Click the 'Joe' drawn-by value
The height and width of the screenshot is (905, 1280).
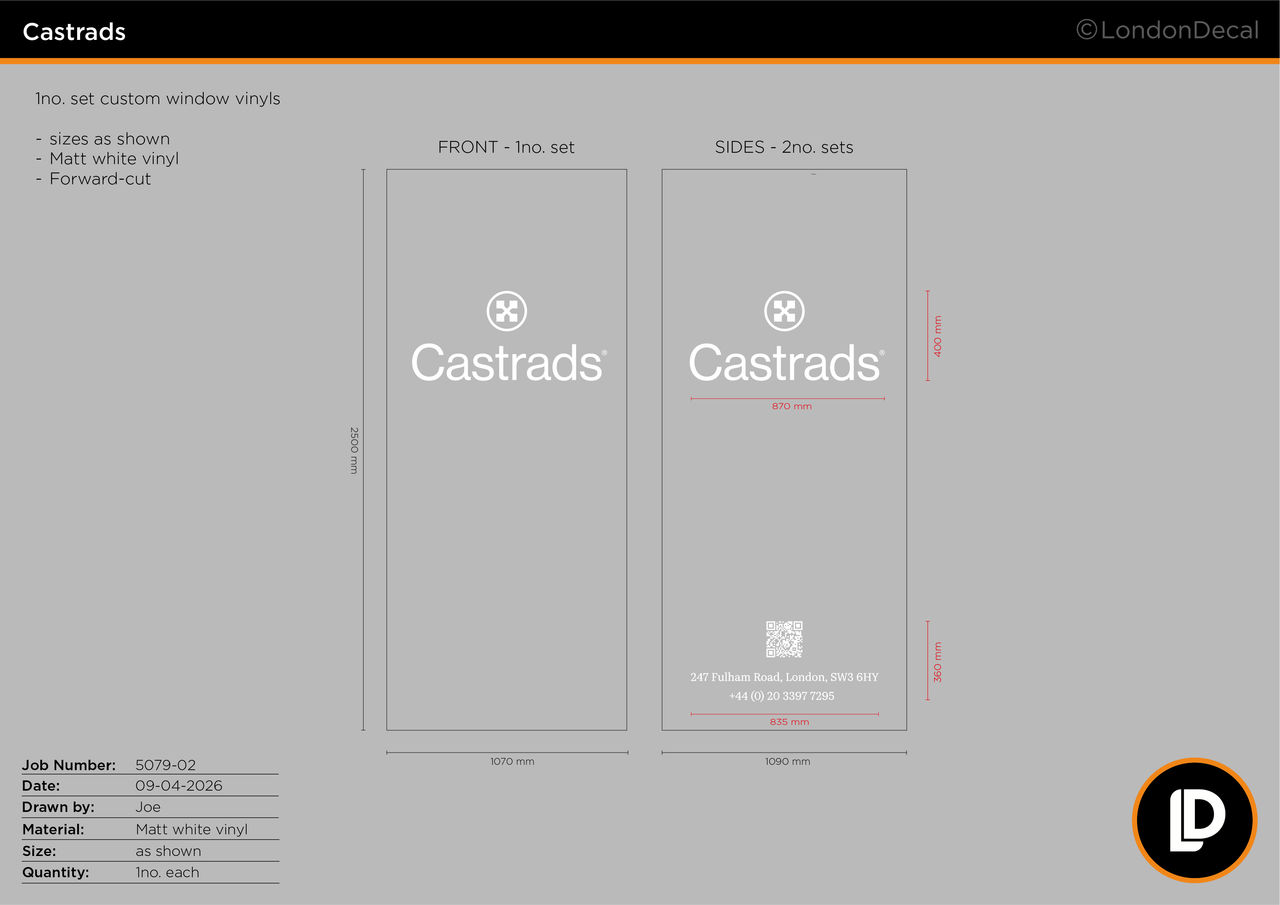pyautogui.click(x=148, y=807)
